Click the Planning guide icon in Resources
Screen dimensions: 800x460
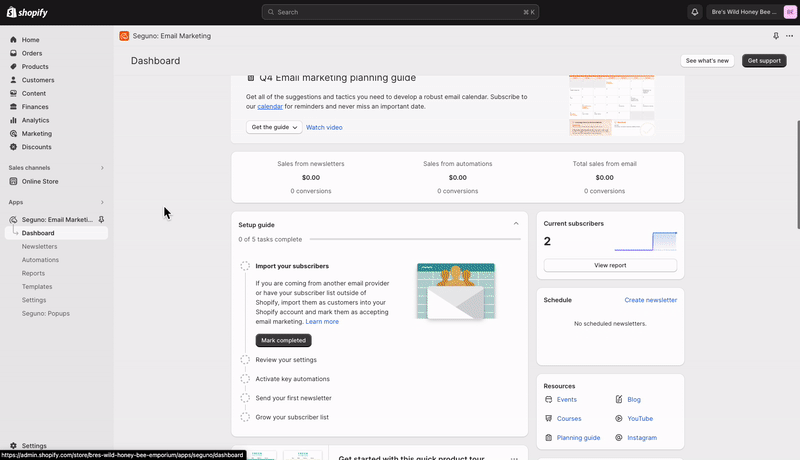point(548,438)
